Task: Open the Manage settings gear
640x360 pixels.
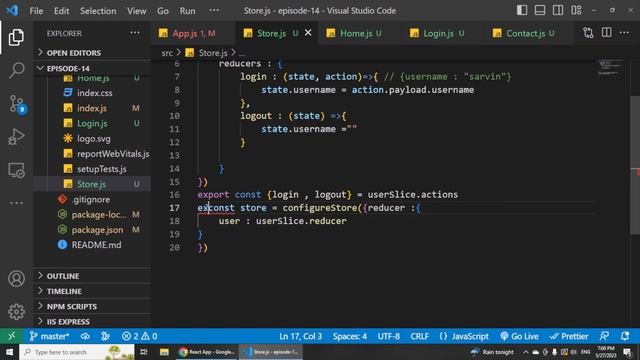Action: click(x=16, y=311)
